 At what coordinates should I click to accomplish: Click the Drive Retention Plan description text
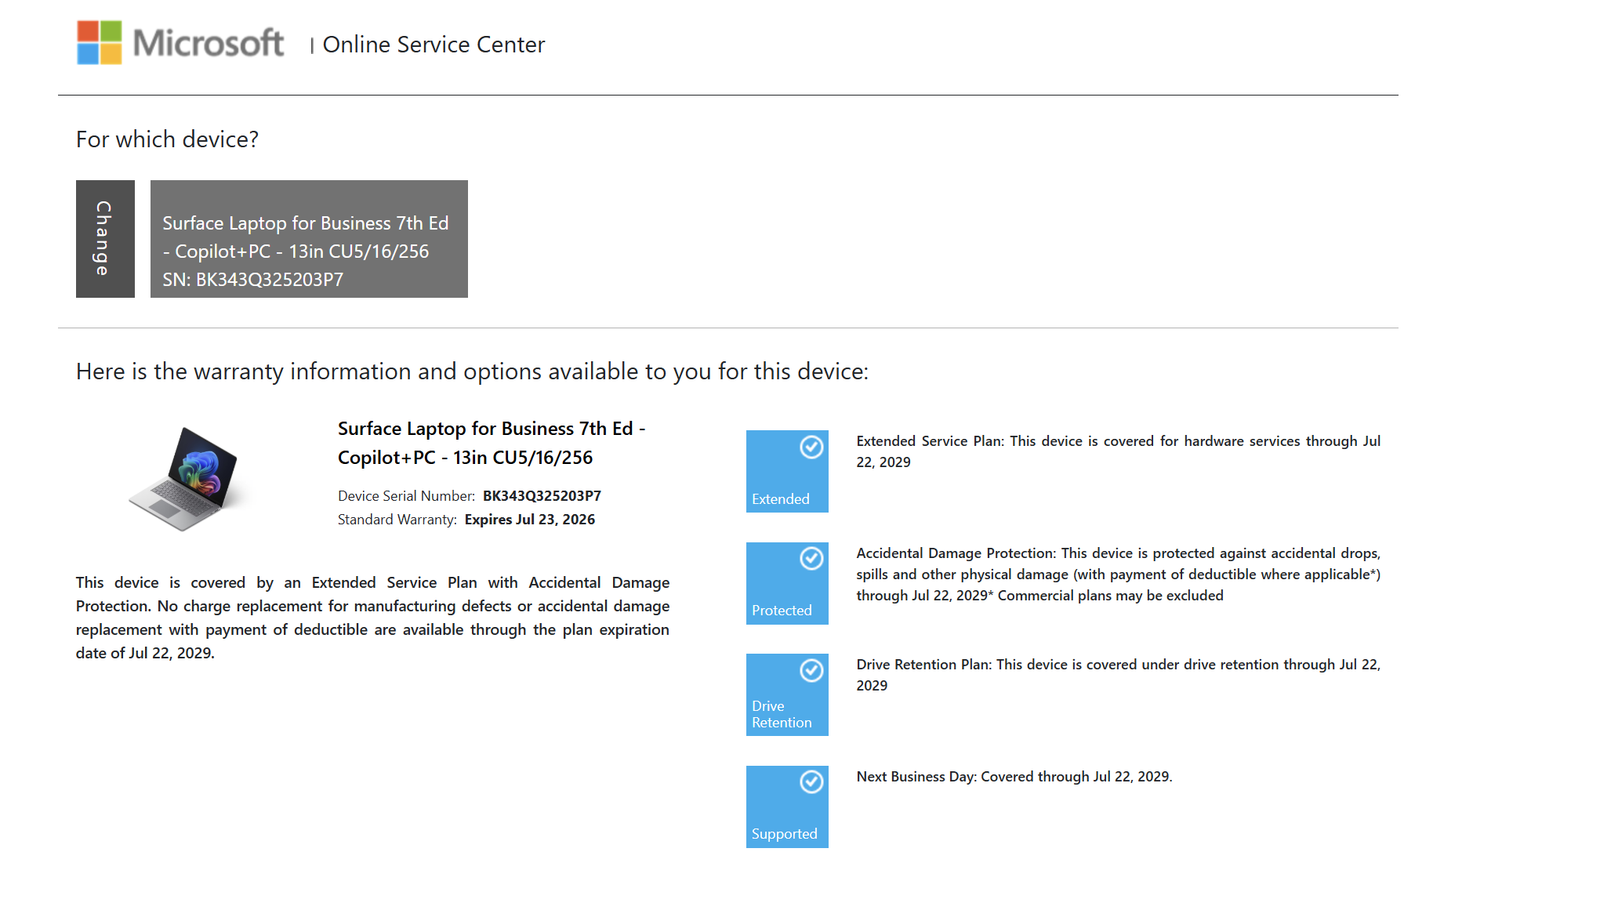1117,675
